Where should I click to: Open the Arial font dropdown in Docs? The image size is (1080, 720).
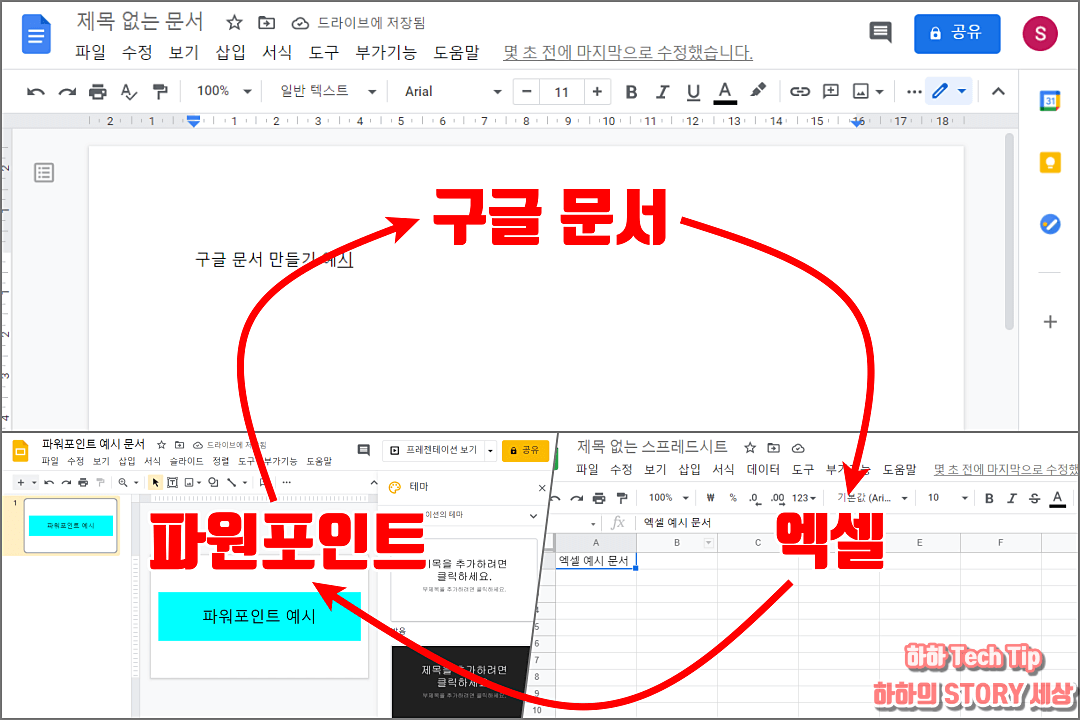pos(453,92)
